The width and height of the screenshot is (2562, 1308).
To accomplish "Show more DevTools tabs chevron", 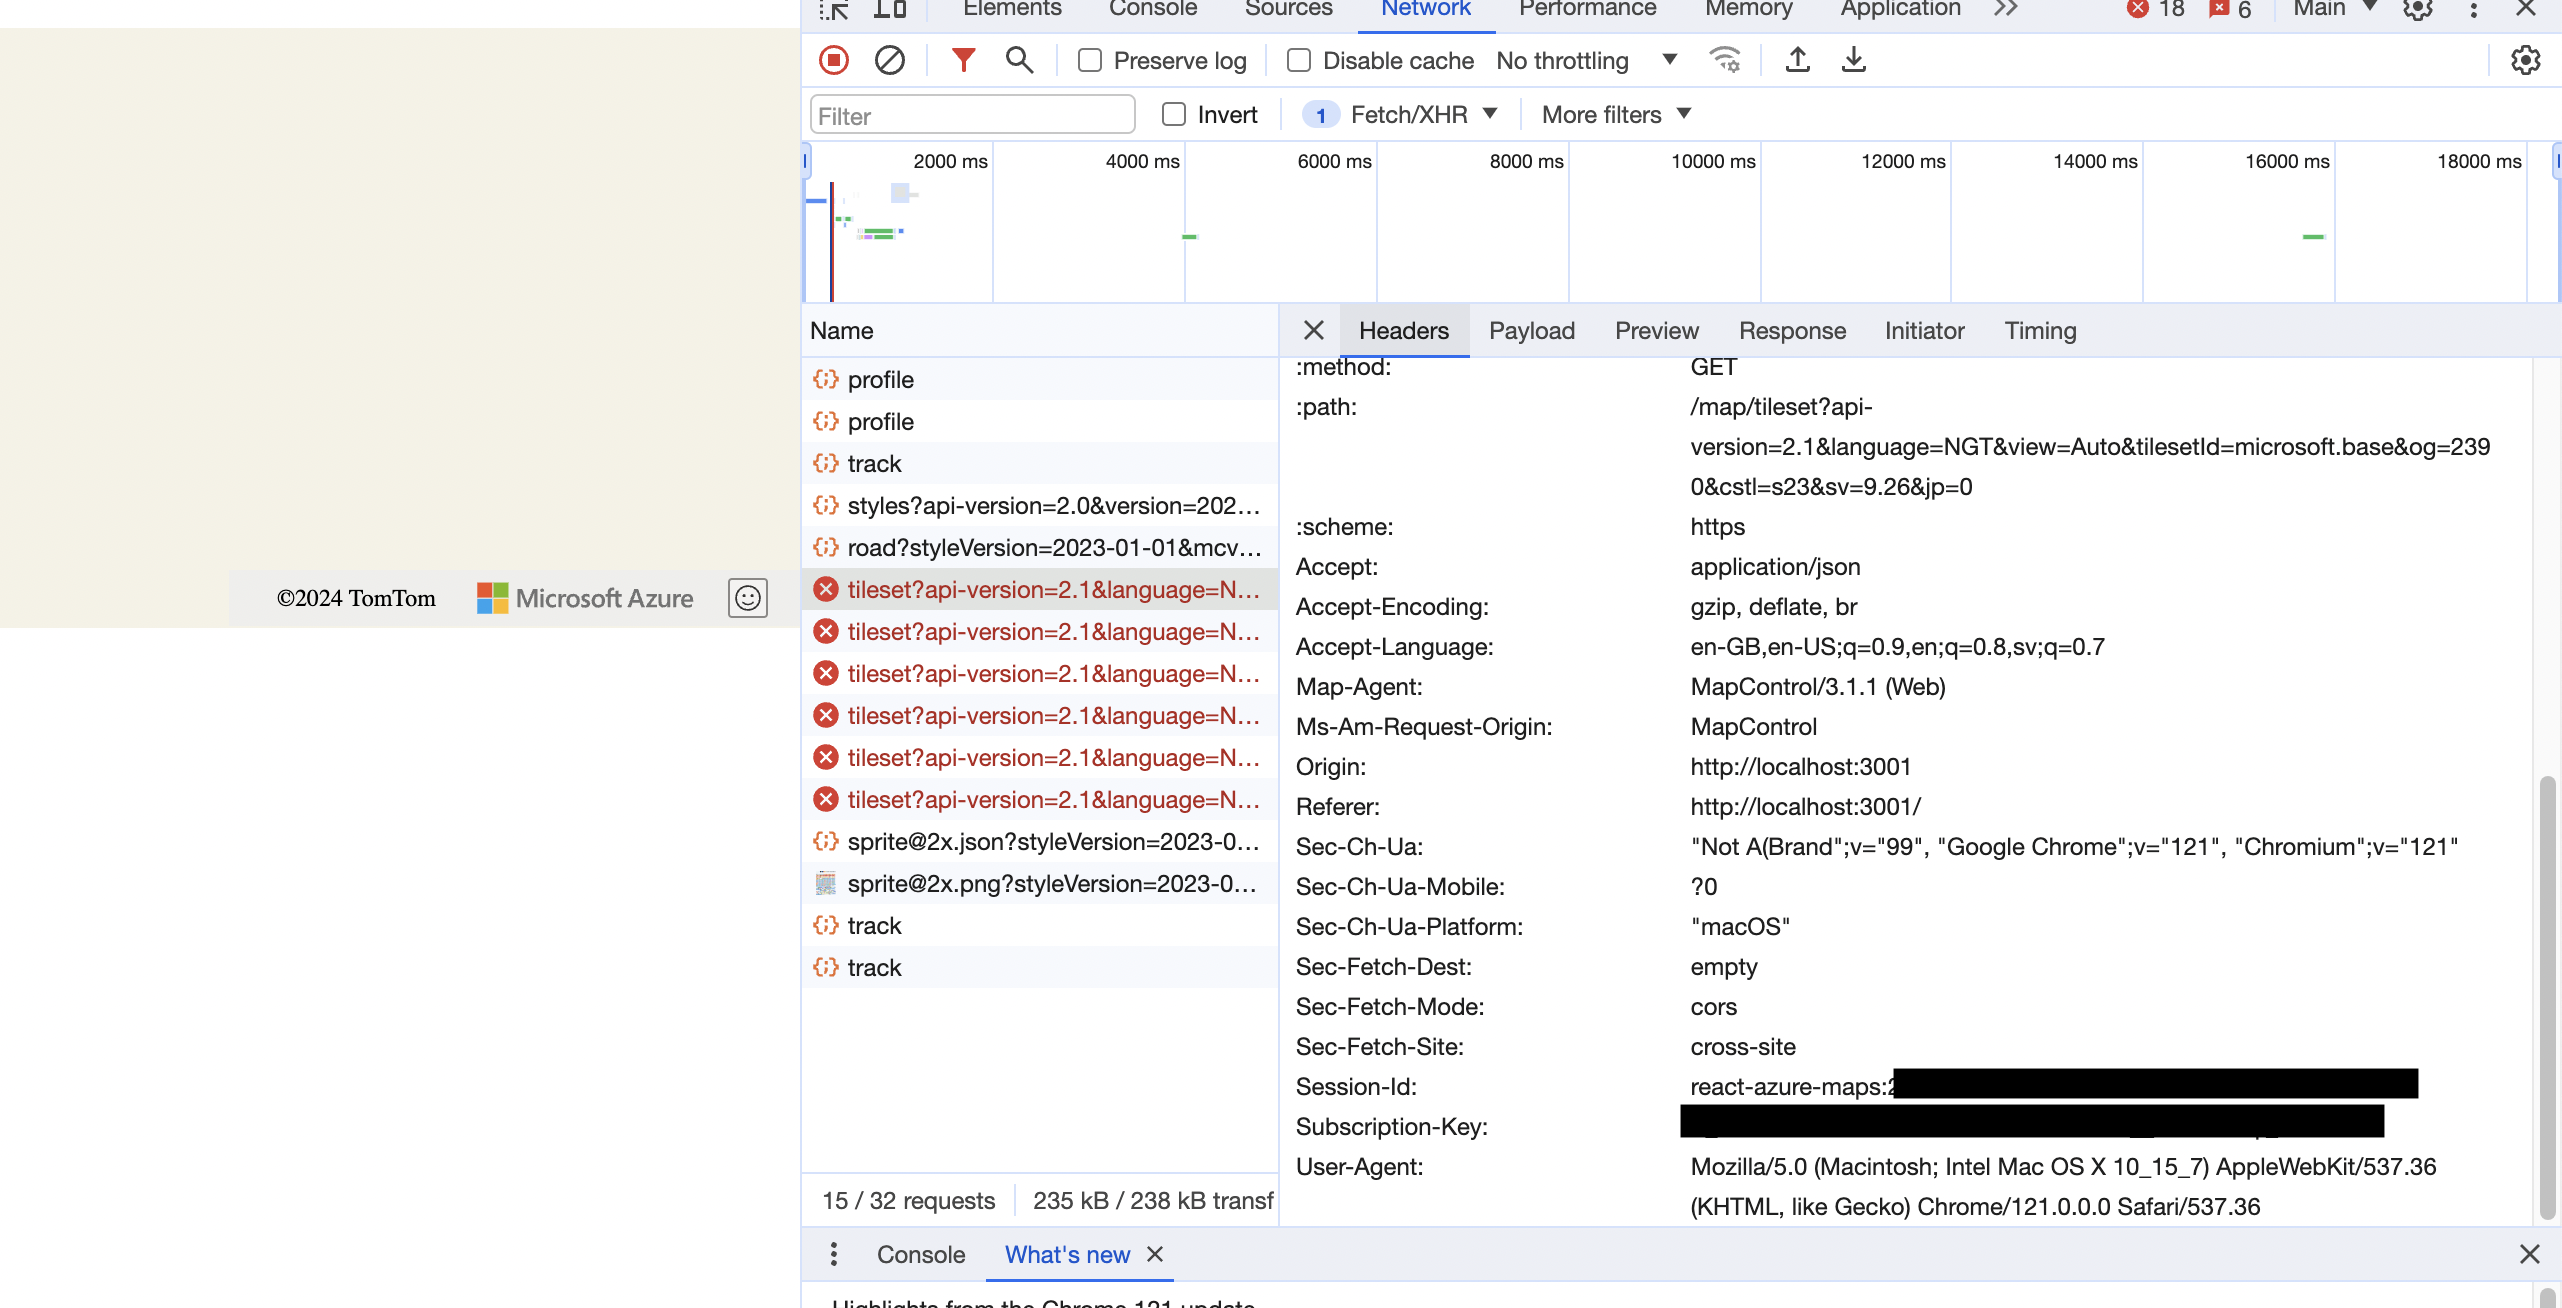I will click(2005, 9).
